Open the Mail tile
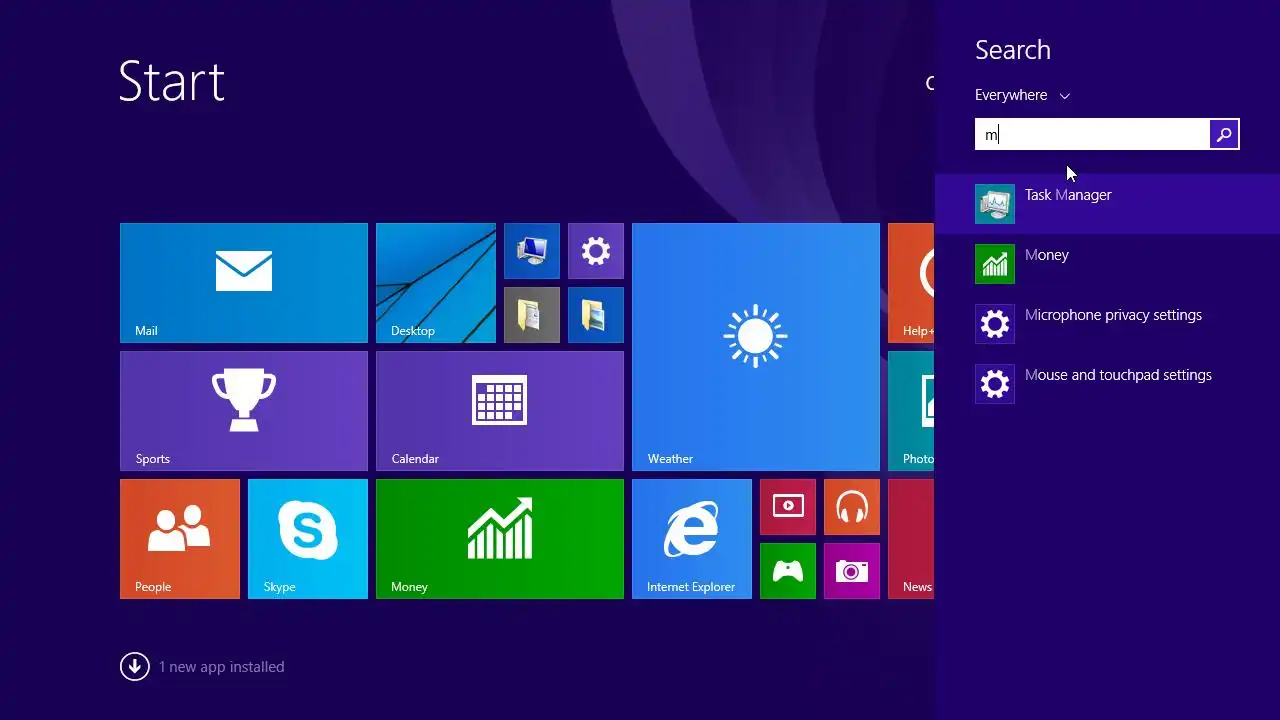The height and width of the screenshot is (720, 1280). pos(244,283)
